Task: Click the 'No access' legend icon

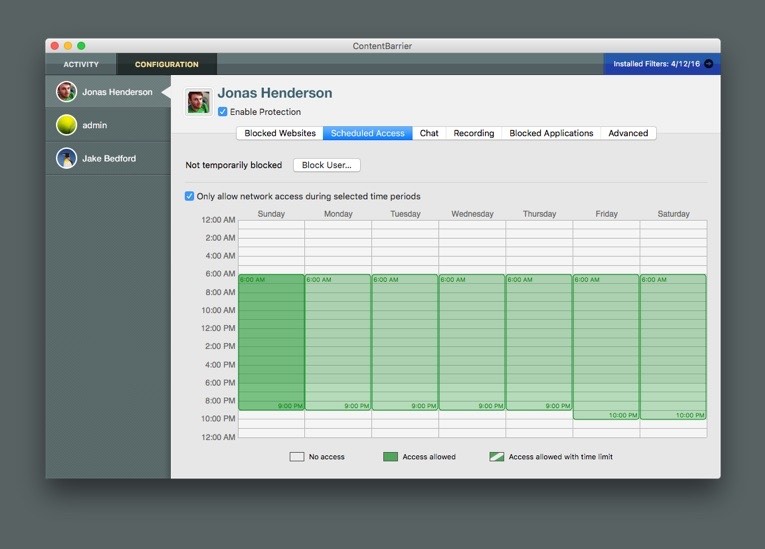Action: [x=297, y=457]
